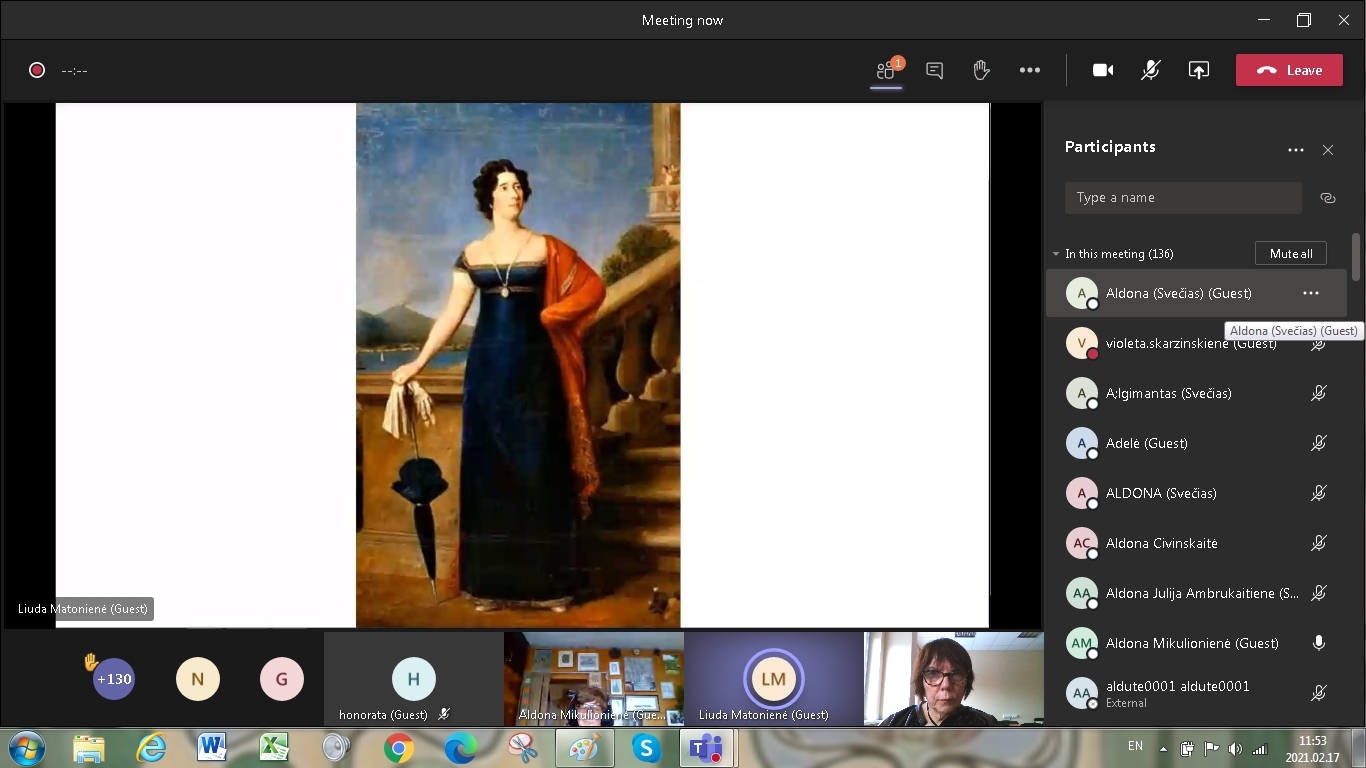The width and height of the screenshot is (1366, 768).
Task: Open Google Chrome from the taskbar
Action: point(398,747)
